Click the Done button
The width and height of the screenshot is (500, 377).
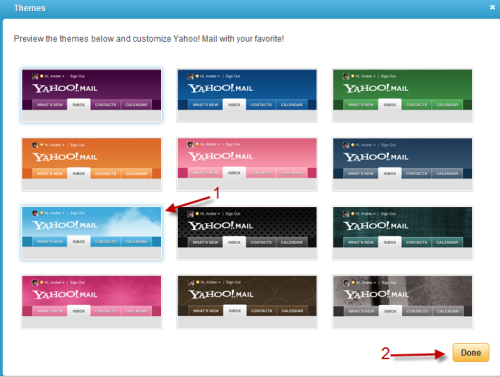(x=471, y=353)
